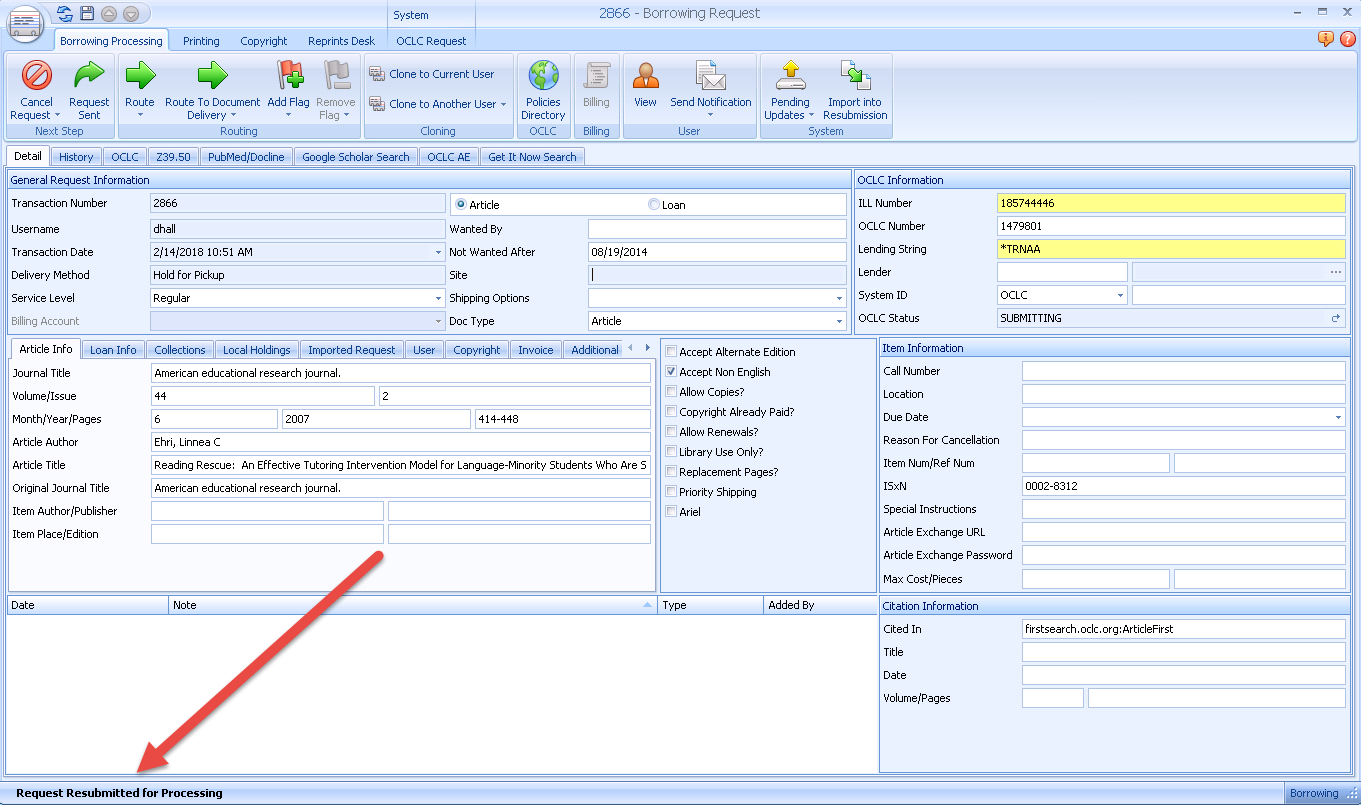Enable the Priority Shipping checkbox
1361x805 pixels.
pos(670,491)
